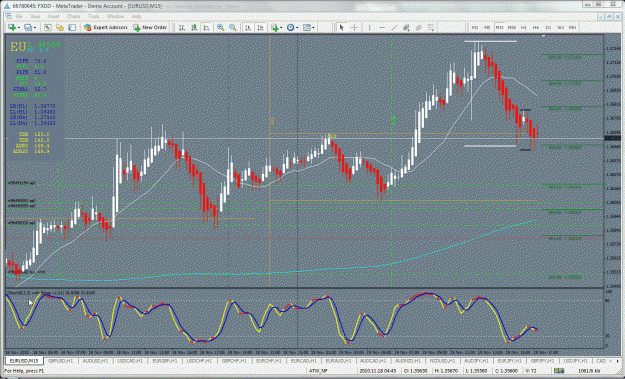Enable Expert Advisors button

point(105,27)
